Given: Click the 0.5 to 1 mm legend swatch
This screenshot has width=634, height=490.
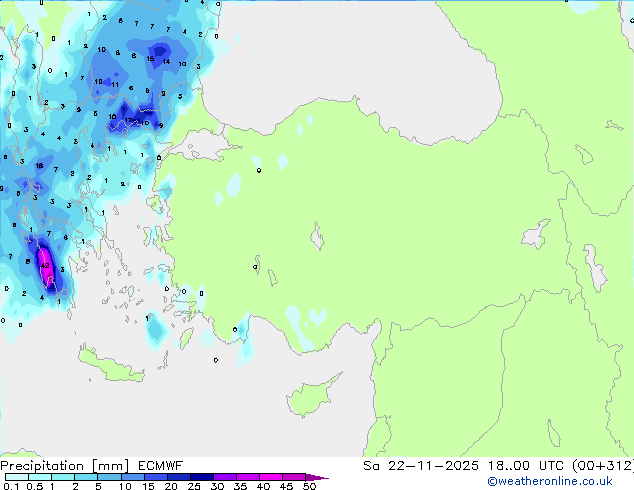Looking at the screenshot, I should pyautogui.click(x=40, y=477).
